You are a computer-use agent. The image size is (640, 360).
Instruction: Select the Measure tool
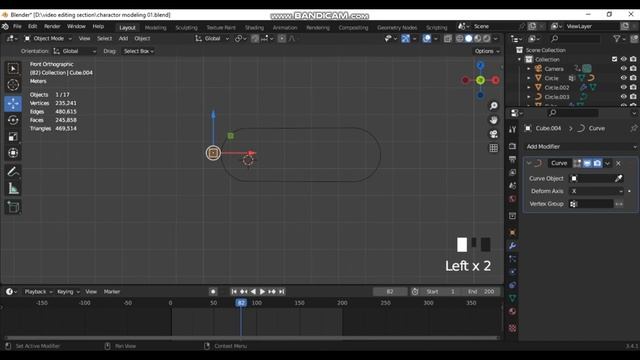(x=13, y=188)
